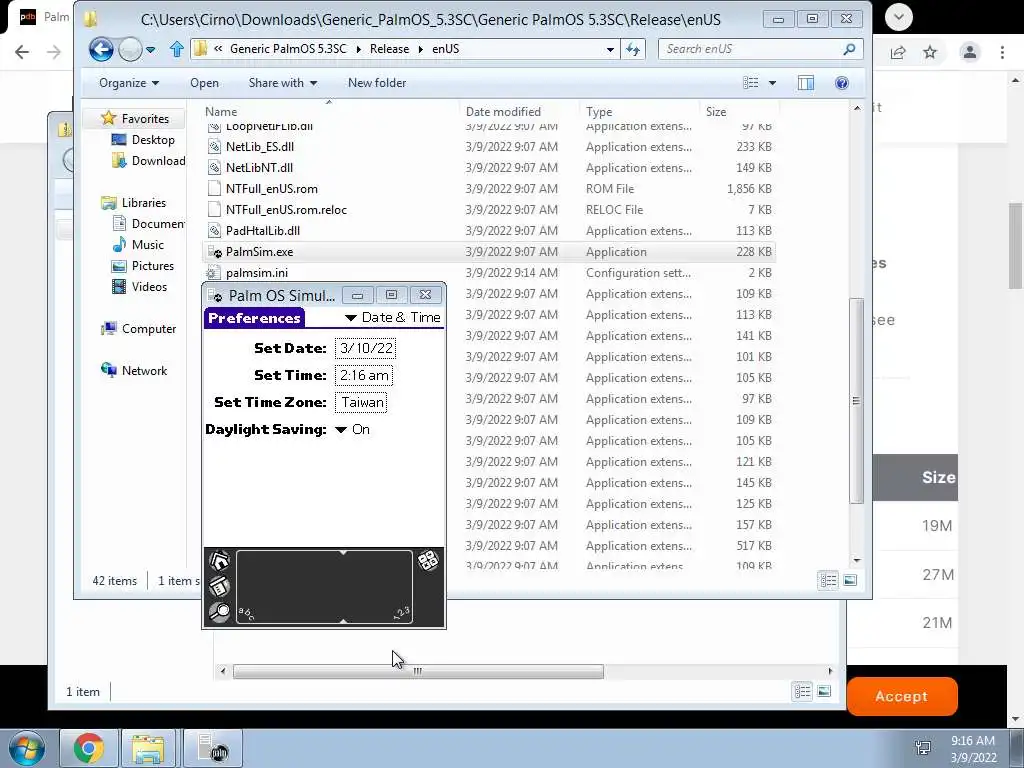This screenshot has height=768, width=1024.
Task: Click the Type column header
Action: [x=599, y=112]
